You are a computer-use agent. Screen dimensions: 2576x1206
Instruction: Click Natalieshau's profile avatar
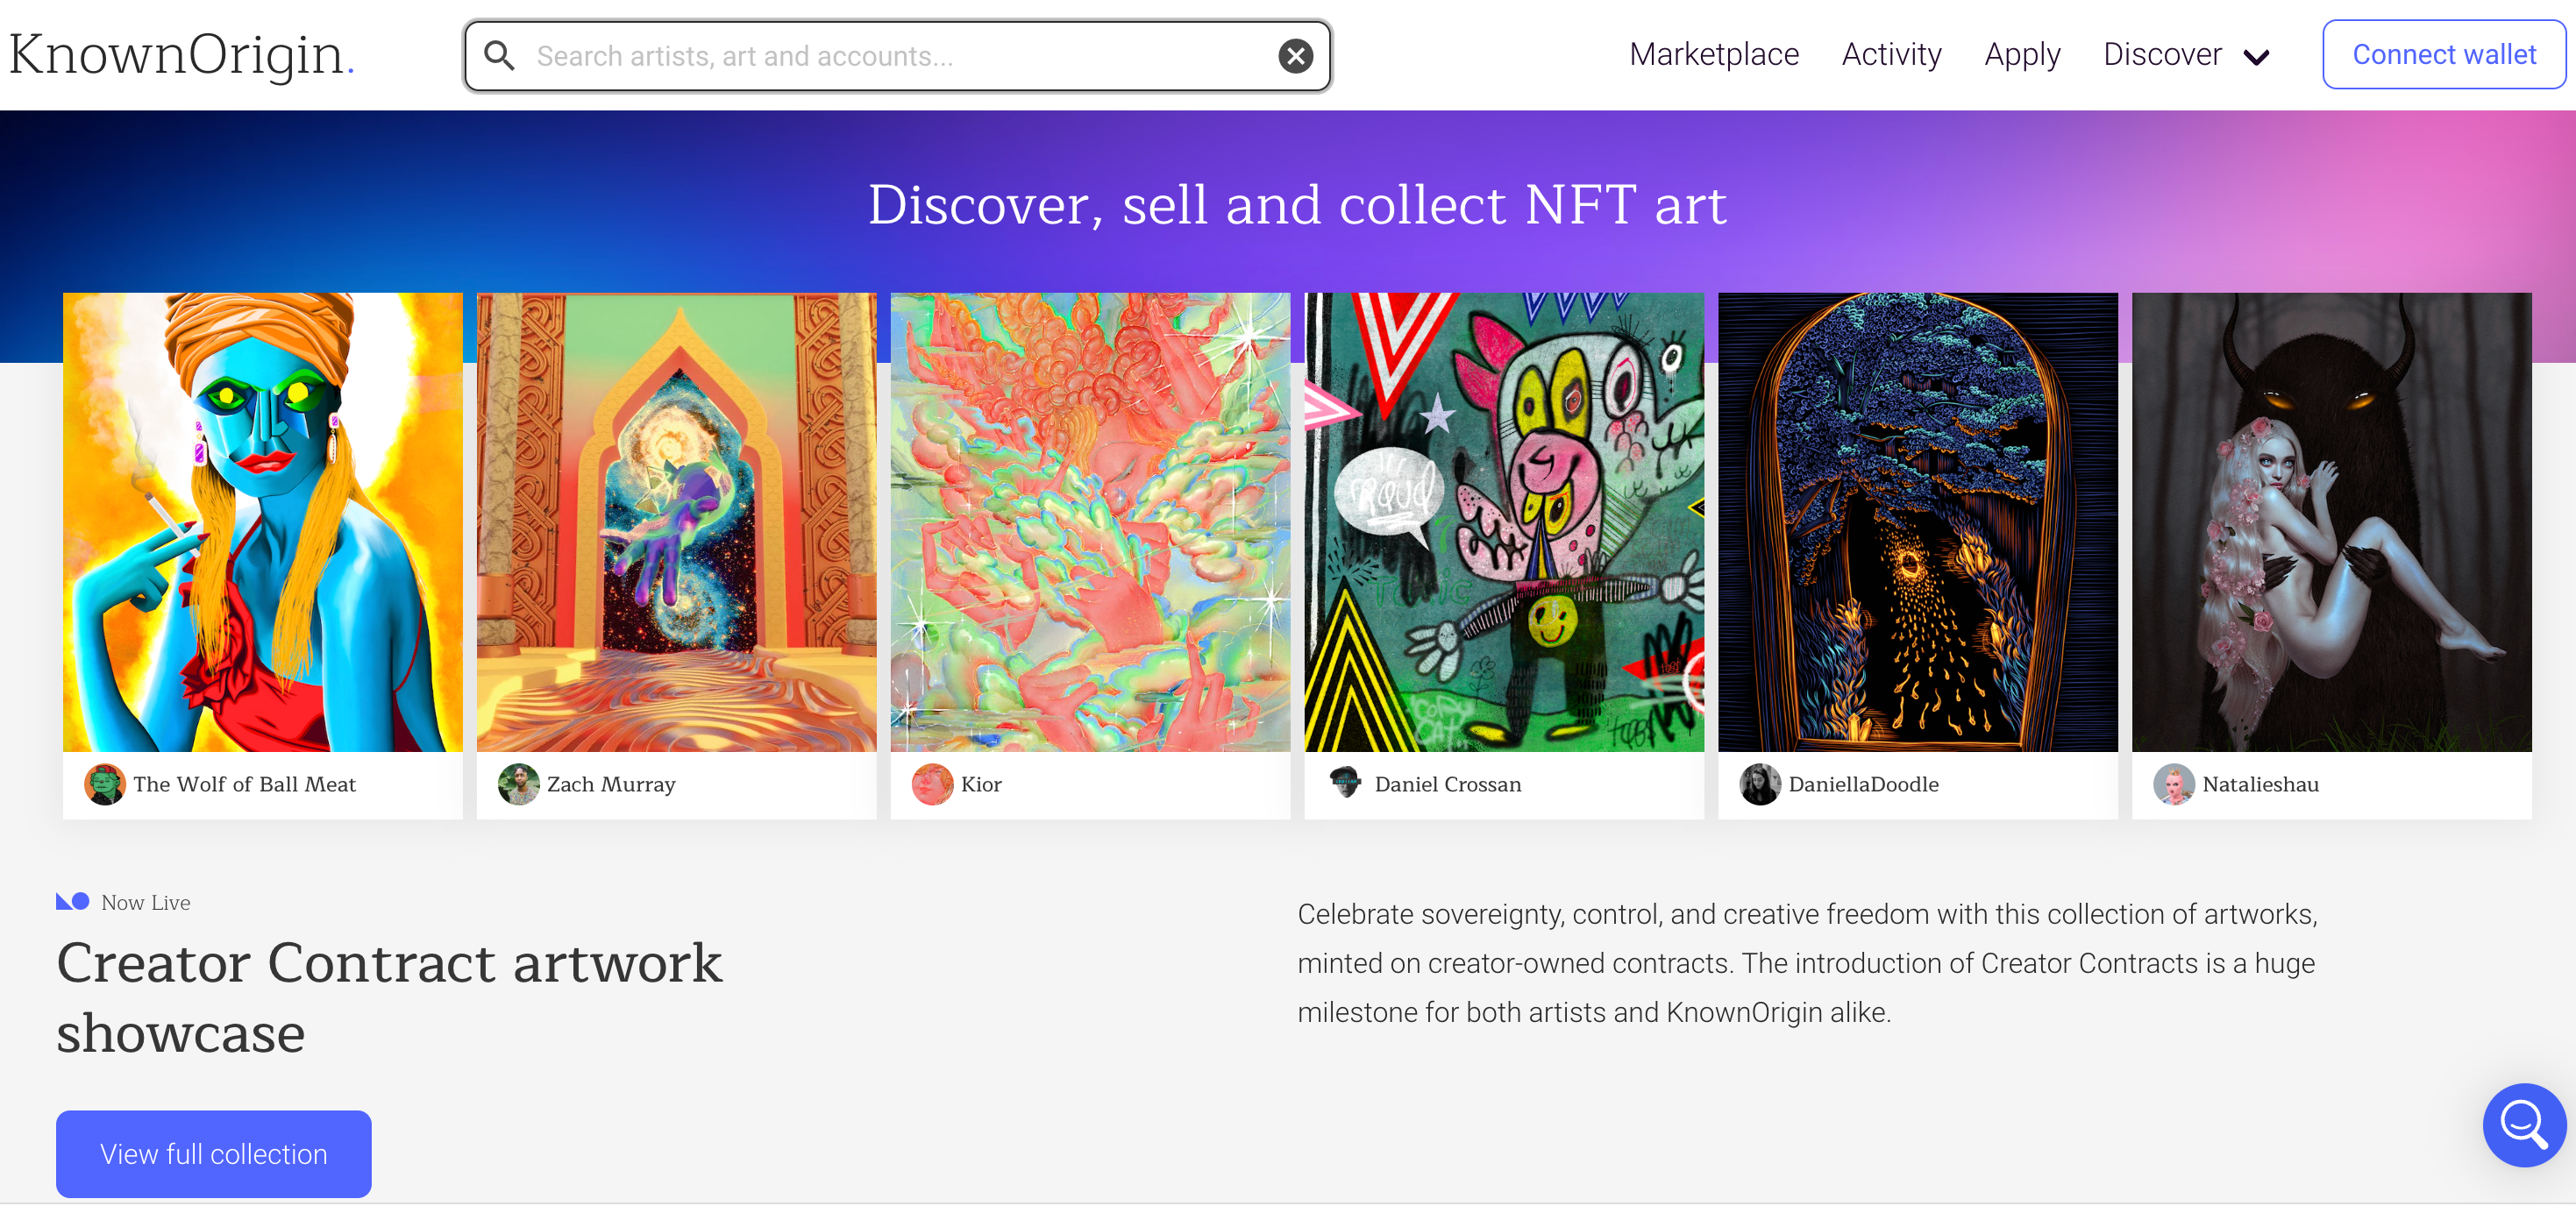point(2174,784)
